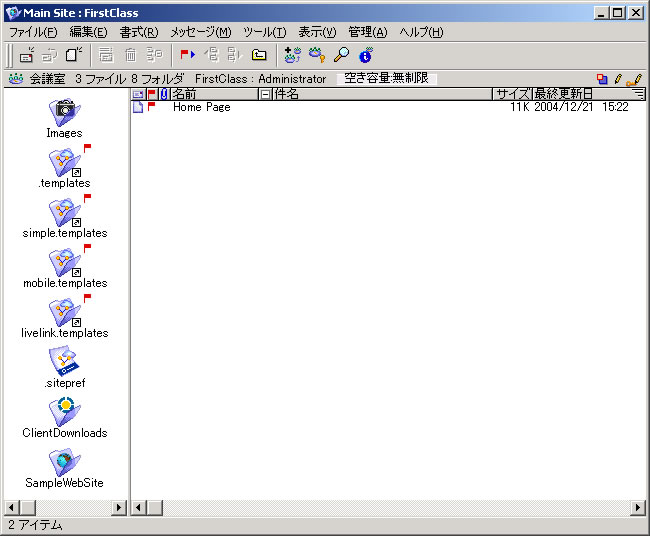650x536 pixels.
Task: Open the メッセージ(M) menu
Action: (201, 32)
